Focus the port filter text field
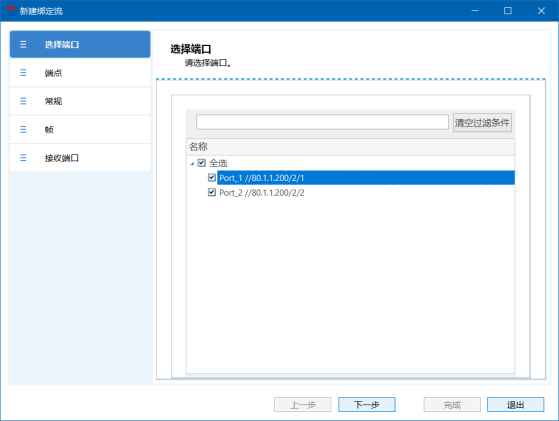Image resolution: width=559 pixels, height=421 pixels. point(322,122)
